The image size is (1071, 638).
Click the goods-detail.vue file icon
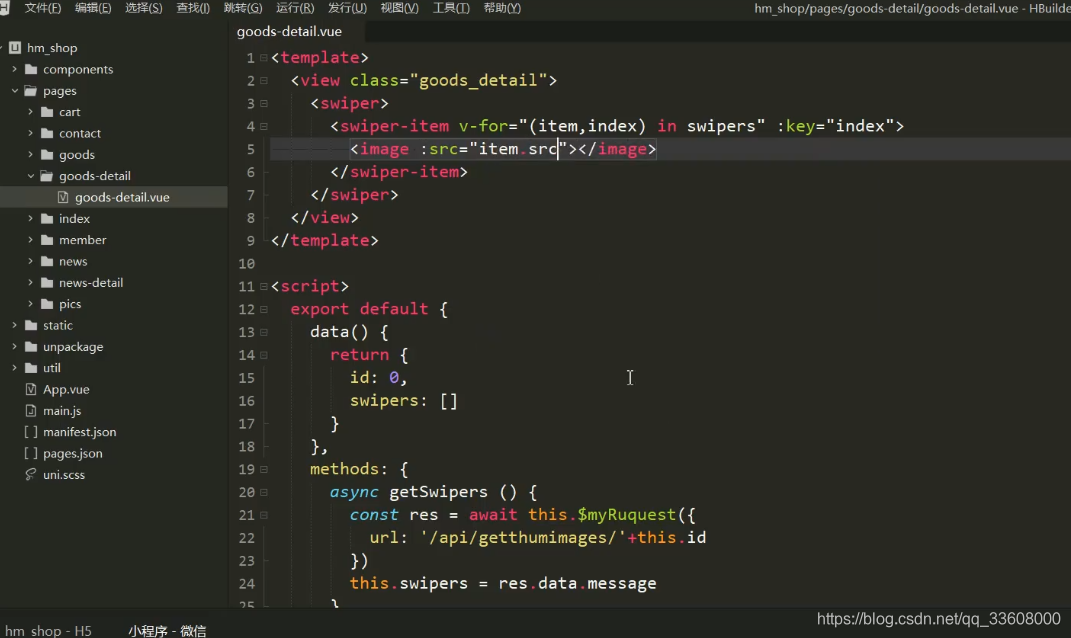pyautogui.click(x=63, y=197)
